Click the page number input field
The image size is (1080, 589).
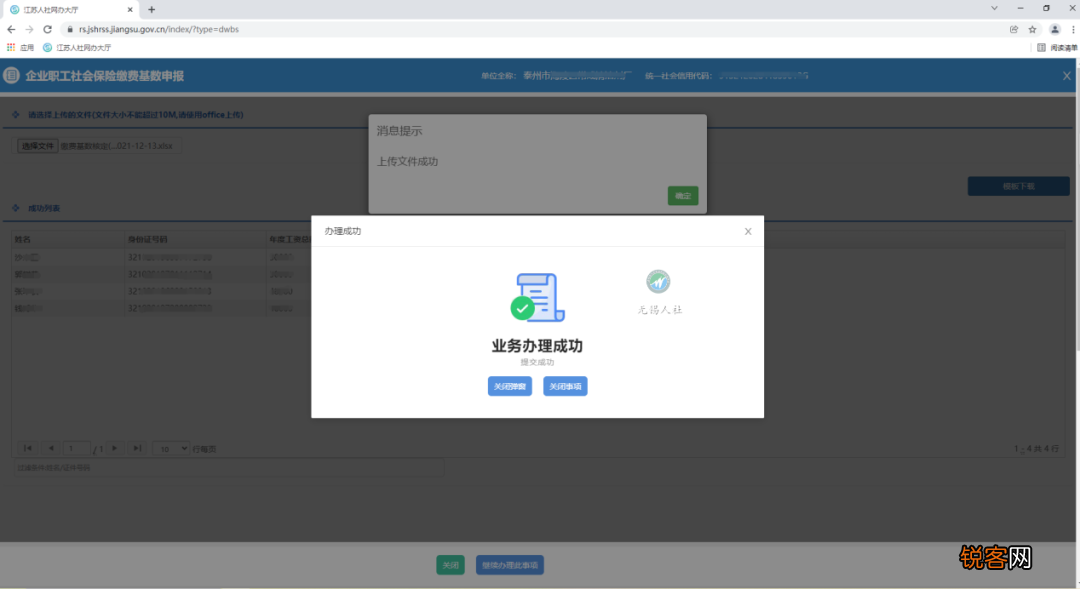(78, 449)
